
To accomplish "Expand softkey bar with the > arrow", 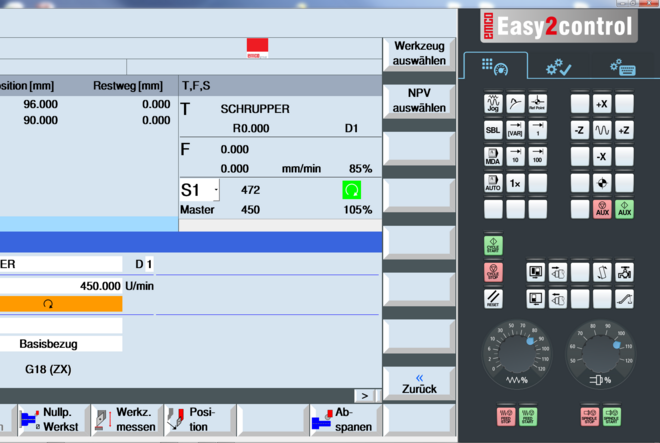I will tap(366, 396).
